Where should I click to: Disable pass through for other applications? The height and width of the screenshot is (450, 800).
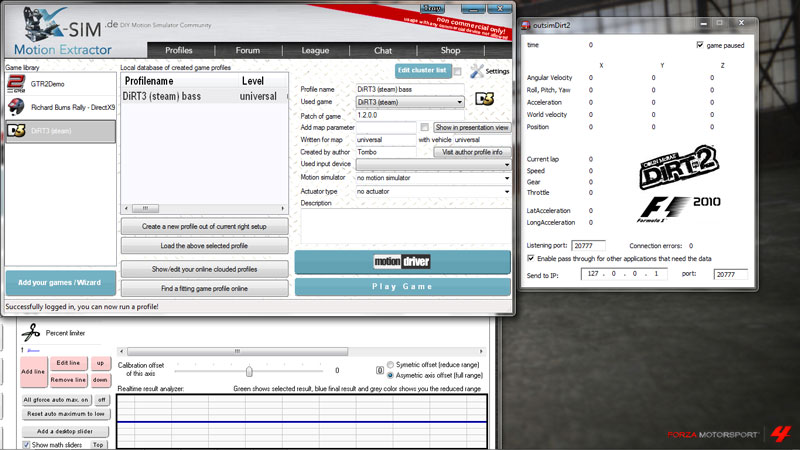[x=530, y=258]
